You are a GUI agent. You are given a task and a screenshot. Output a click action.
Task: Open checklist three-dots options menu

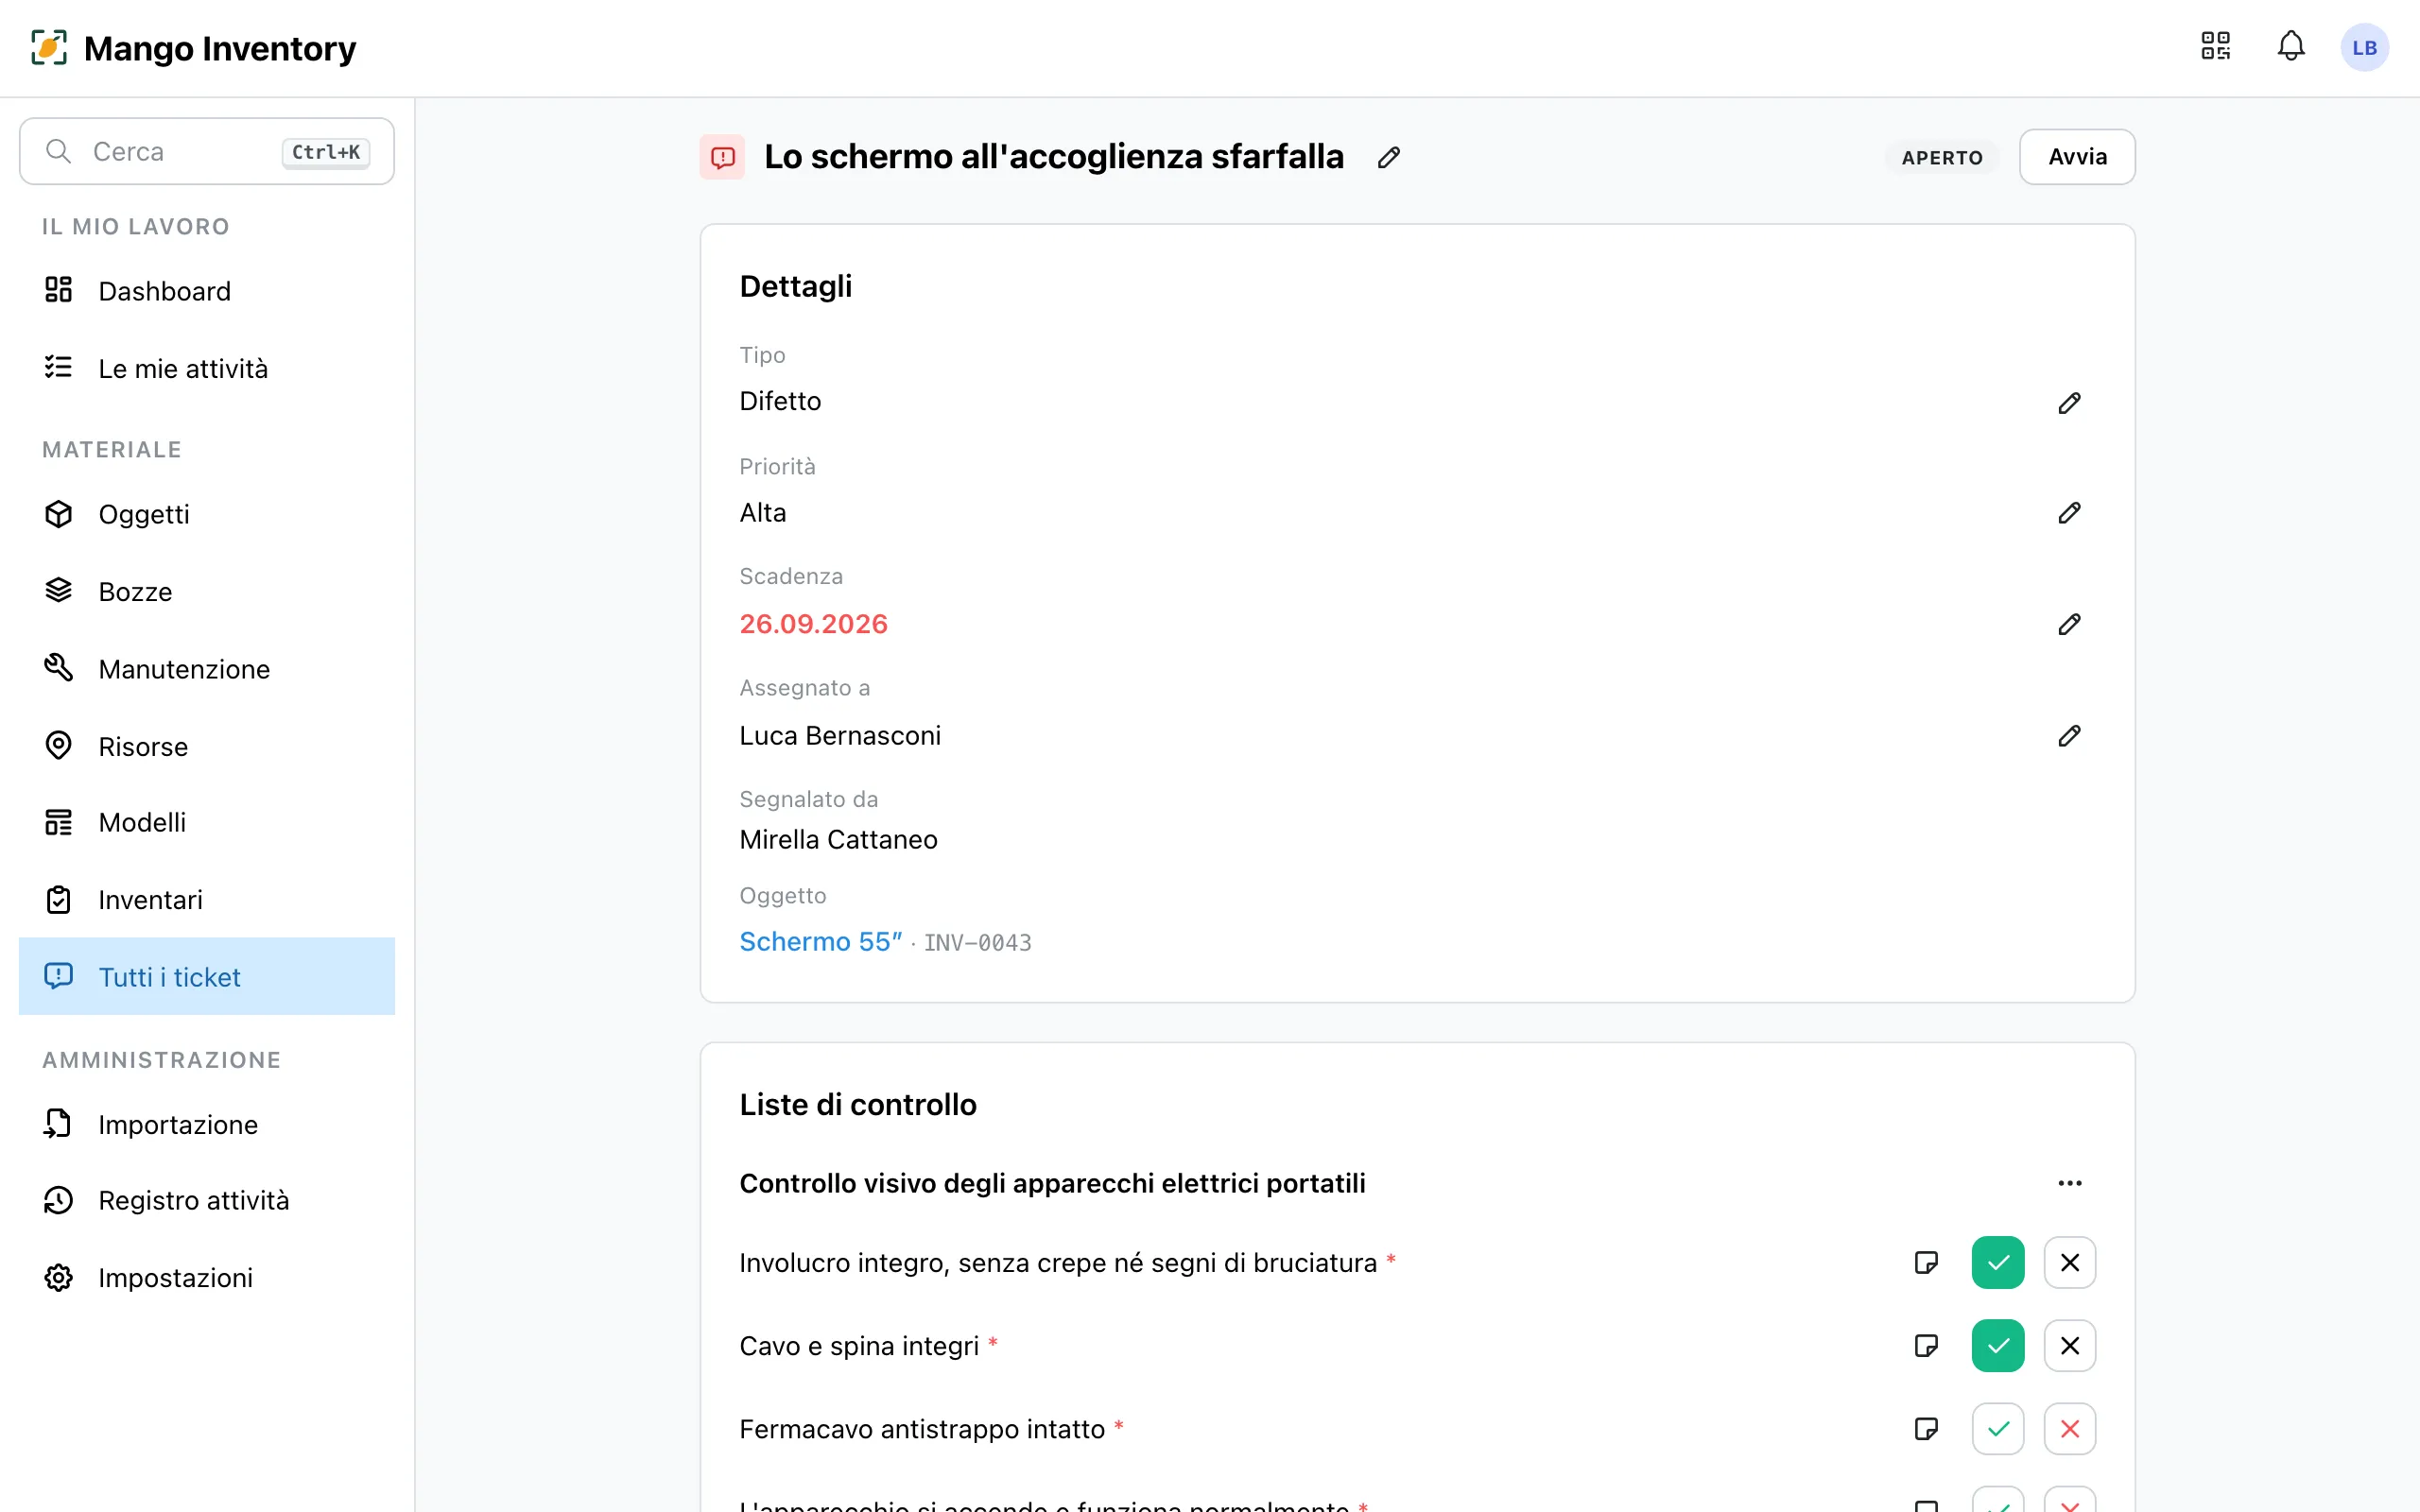pyautogui.click(x=2069, y=1183)
